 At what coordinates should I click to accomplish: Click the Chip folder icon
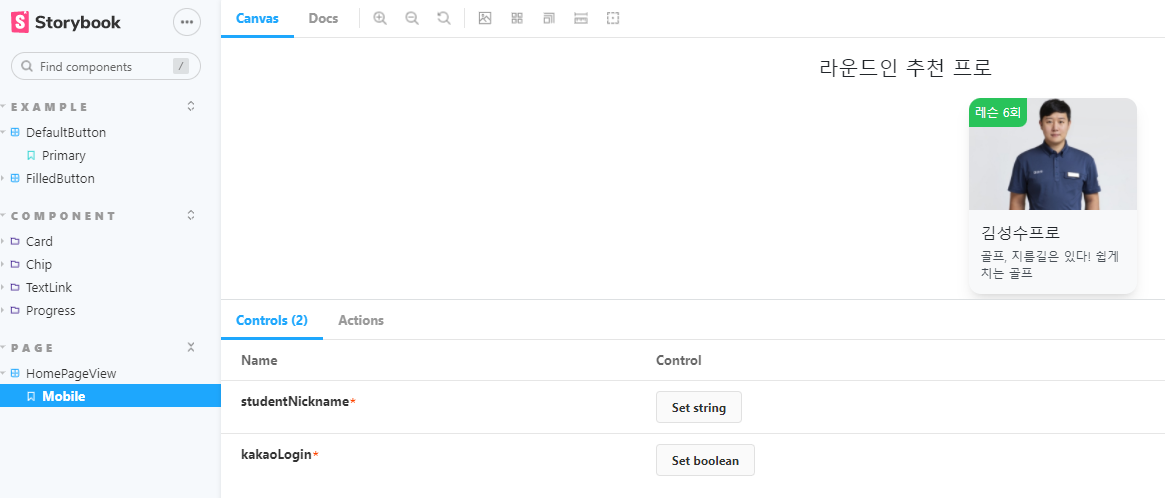[x=15, y=265]
